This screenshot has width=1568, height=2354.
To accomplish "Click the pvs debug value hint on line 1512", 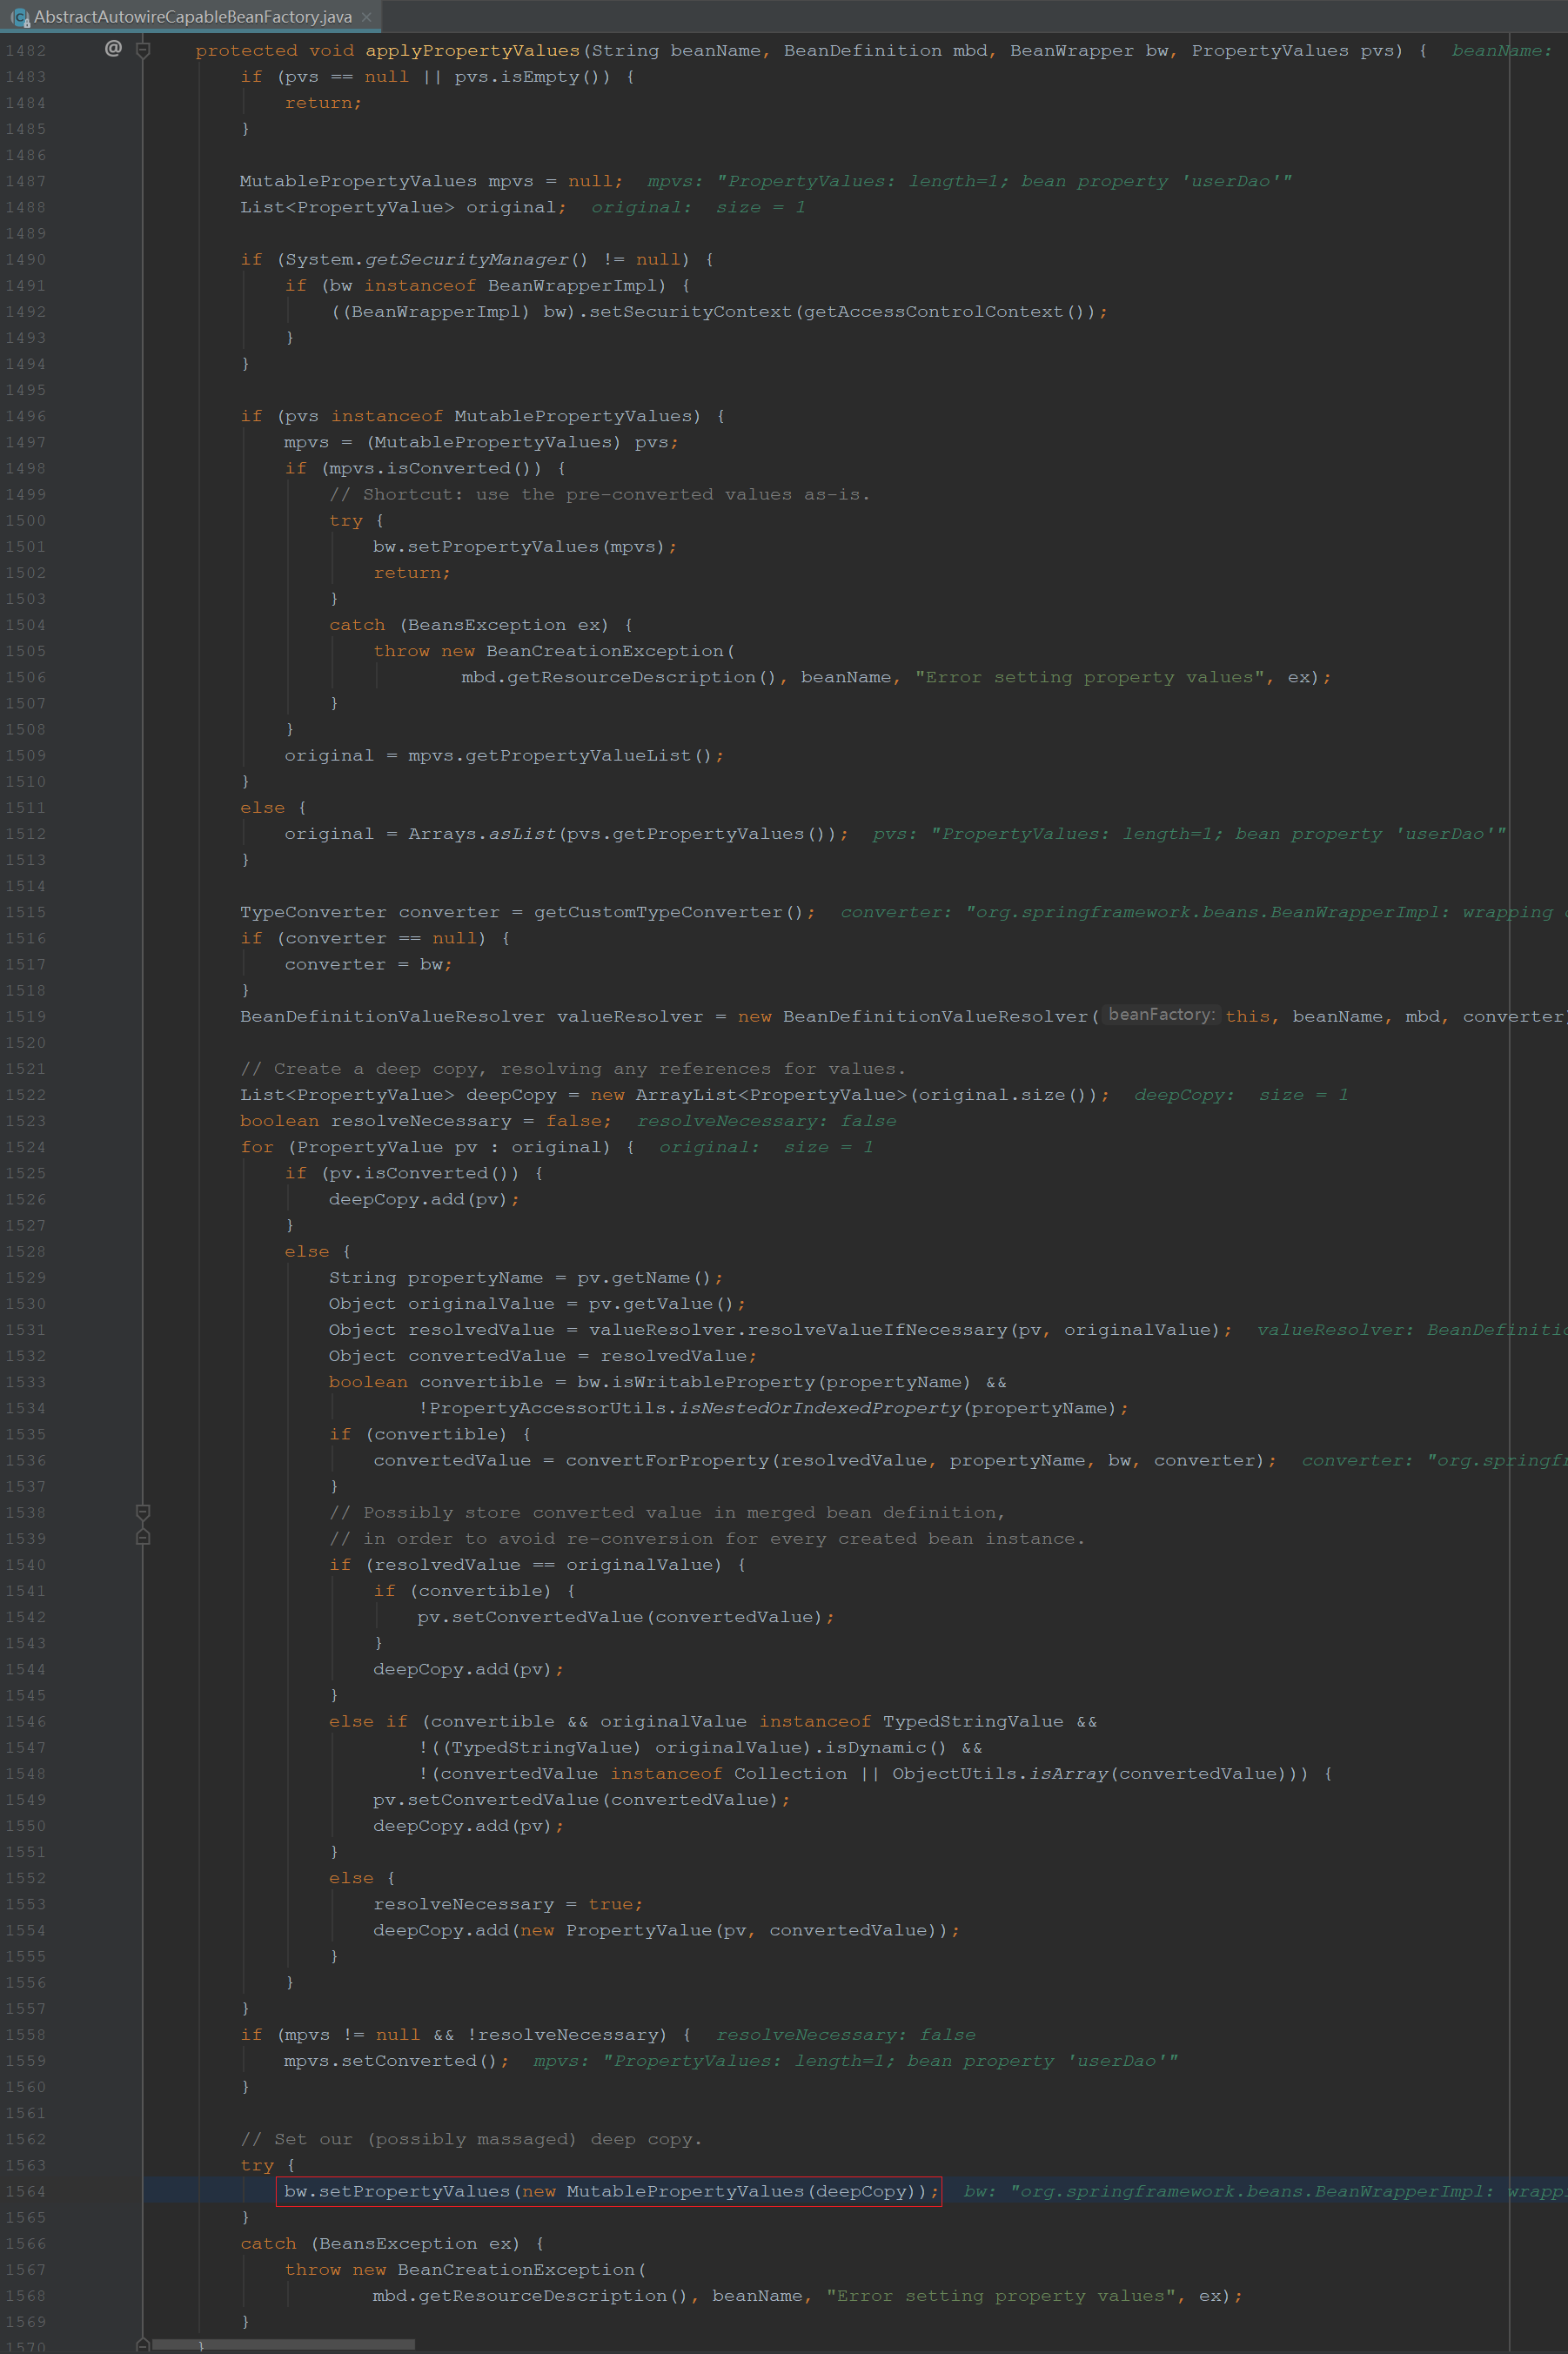I will 1190,833.
